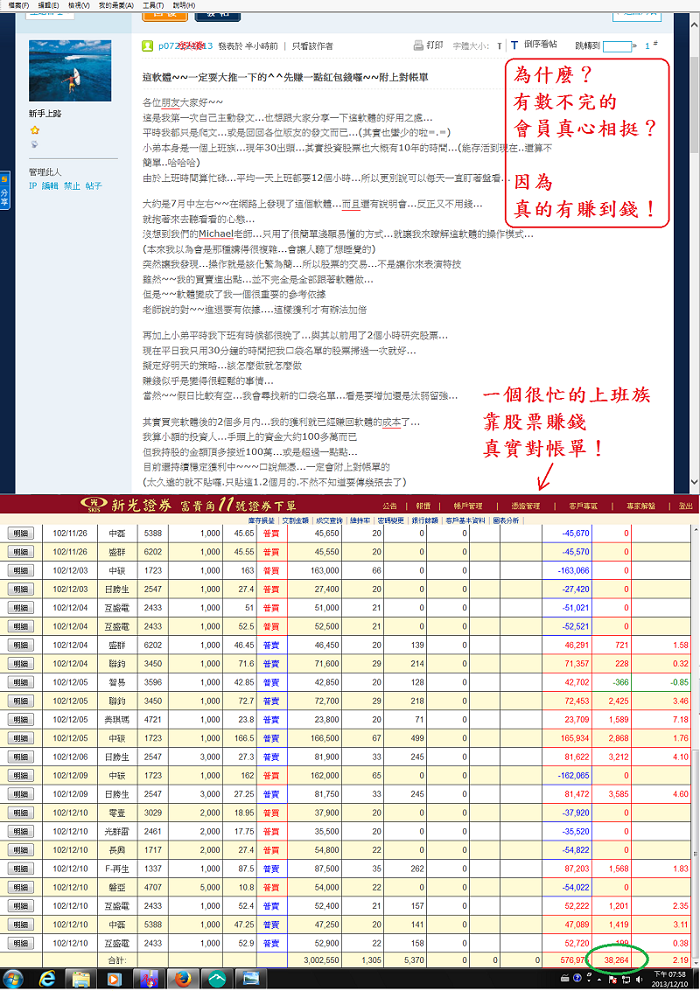Choose the small T font size
Screen dimensions: 700x991
(x=499, y=46)
